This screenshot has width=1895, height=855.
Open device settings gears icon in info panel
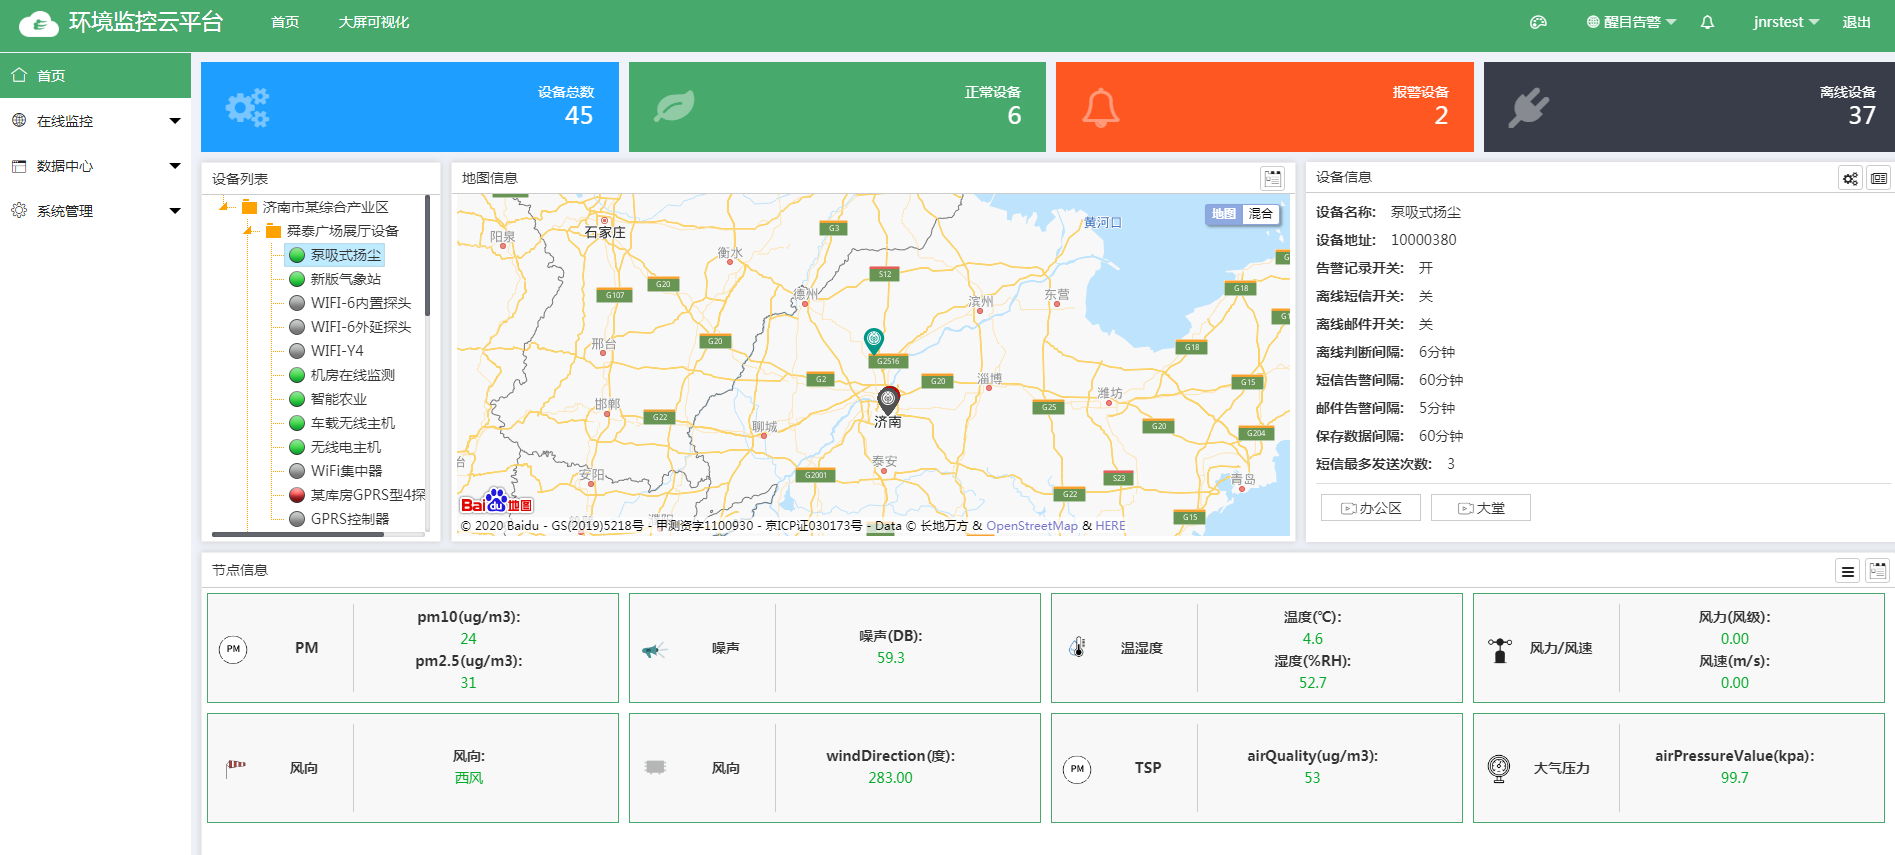pos(1850,178)
